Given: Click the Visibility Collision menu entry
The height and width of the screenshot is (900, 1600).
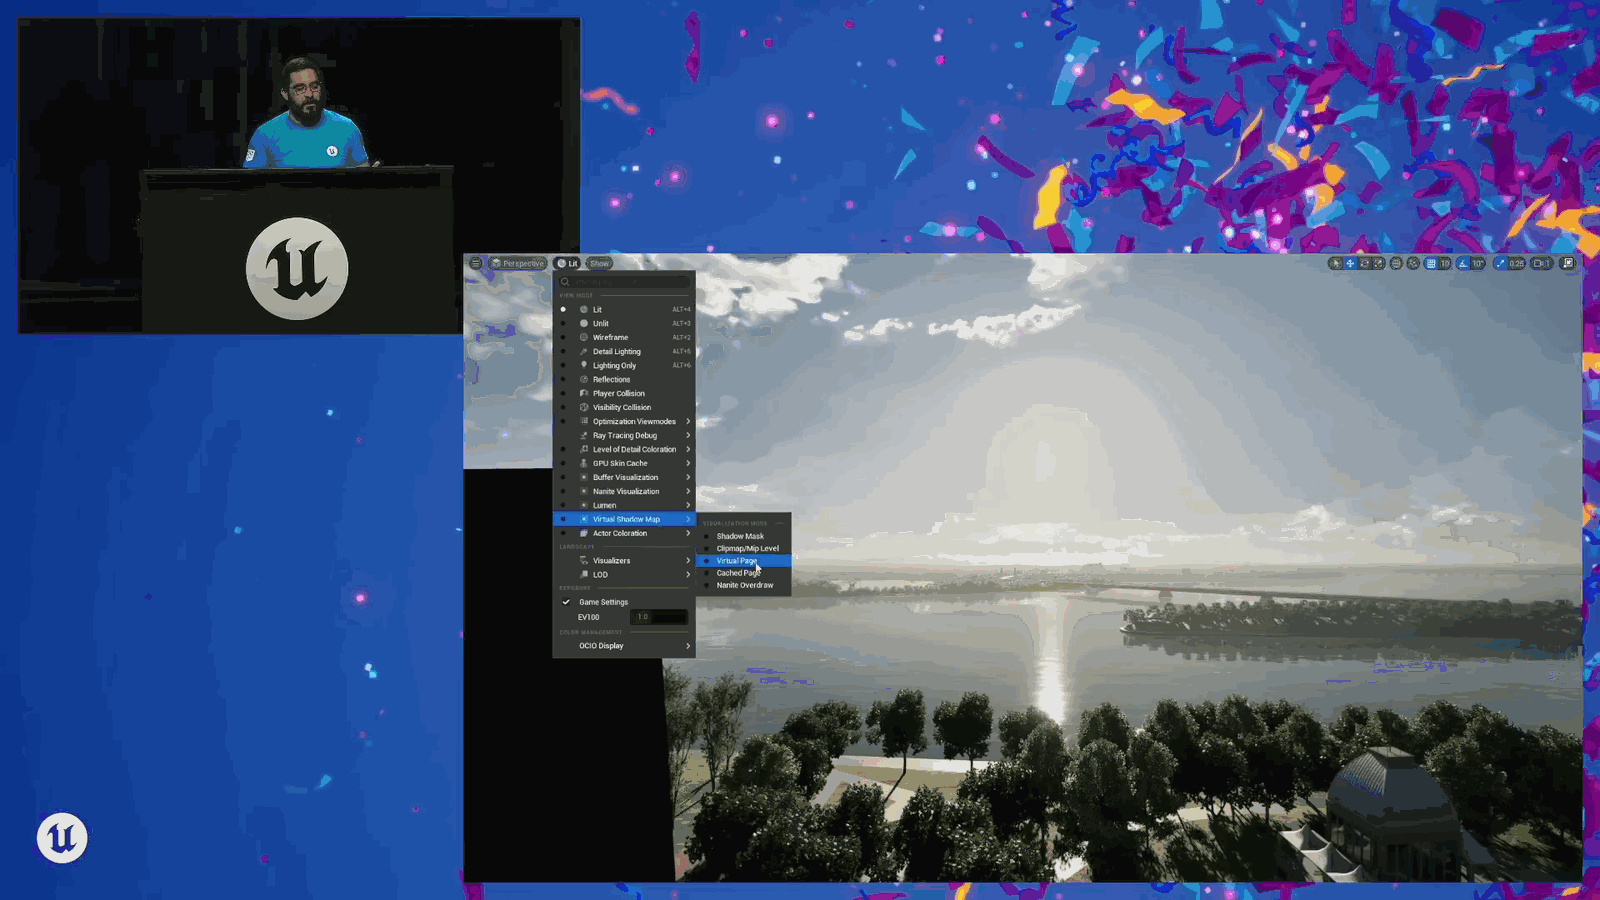Looking at the screenshot, I should (624, 407).
